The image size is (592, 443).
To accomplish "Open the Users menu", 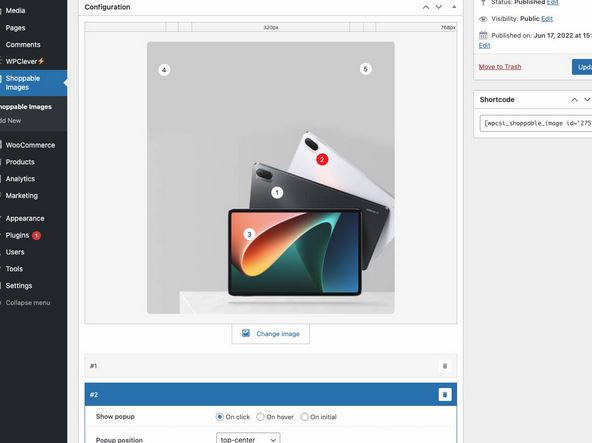I will (15, 252).
